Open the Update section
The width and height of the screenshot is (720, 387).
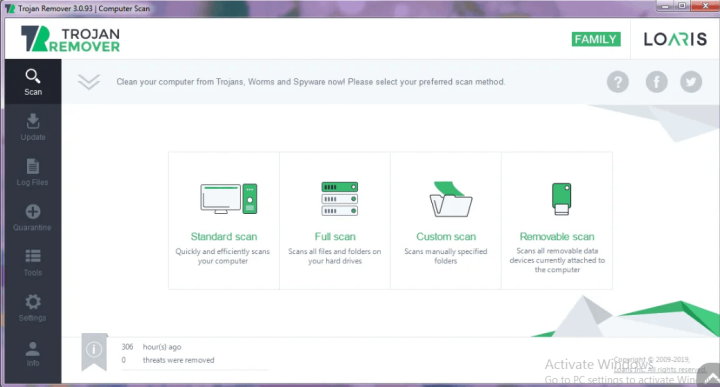tap(33, 127)
